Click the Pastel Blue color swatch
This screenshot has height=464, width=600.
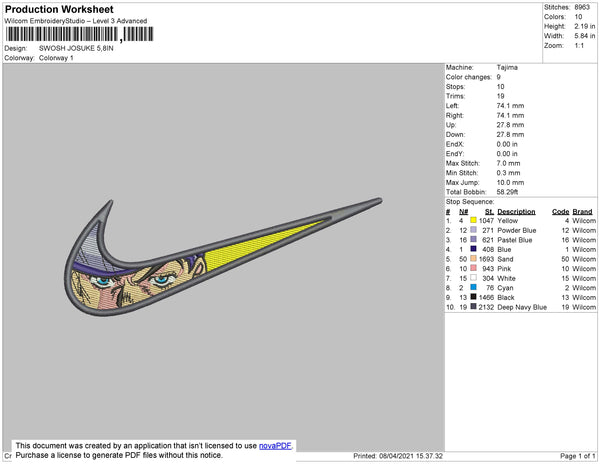pos(473,239)
